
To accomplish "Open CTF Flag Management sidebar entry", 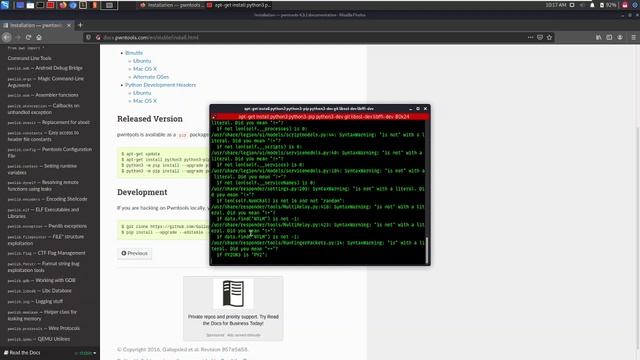I will pos(47,253).
